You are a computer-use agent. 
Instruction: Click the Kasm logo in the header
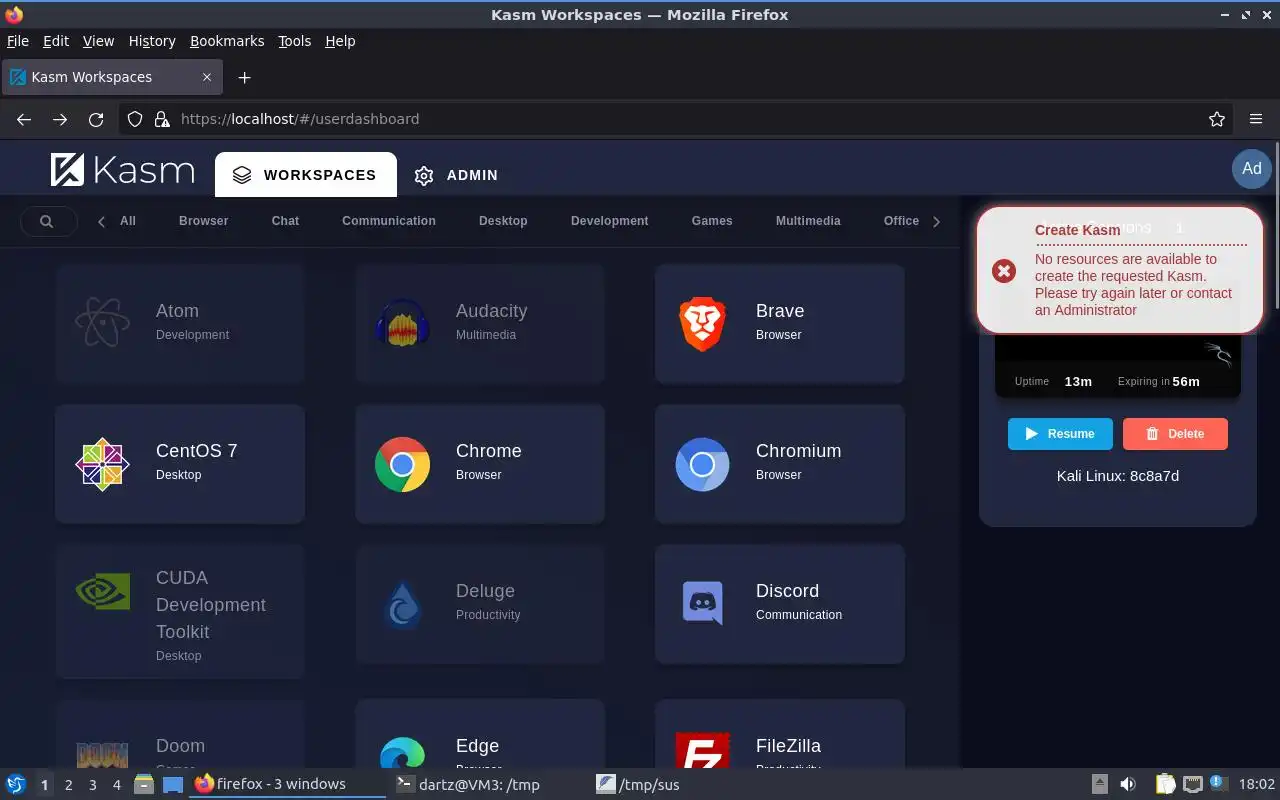point(122,170)
